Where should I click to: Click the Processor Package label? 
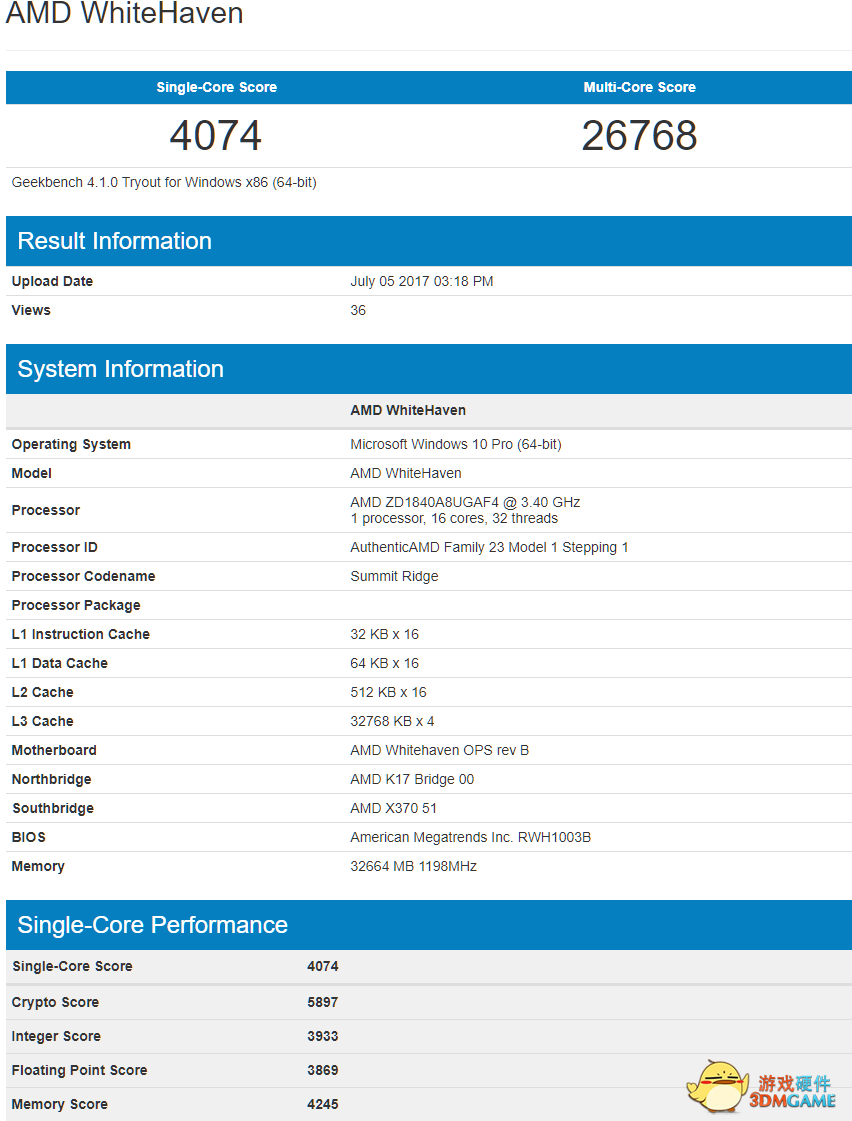[76, 605]
